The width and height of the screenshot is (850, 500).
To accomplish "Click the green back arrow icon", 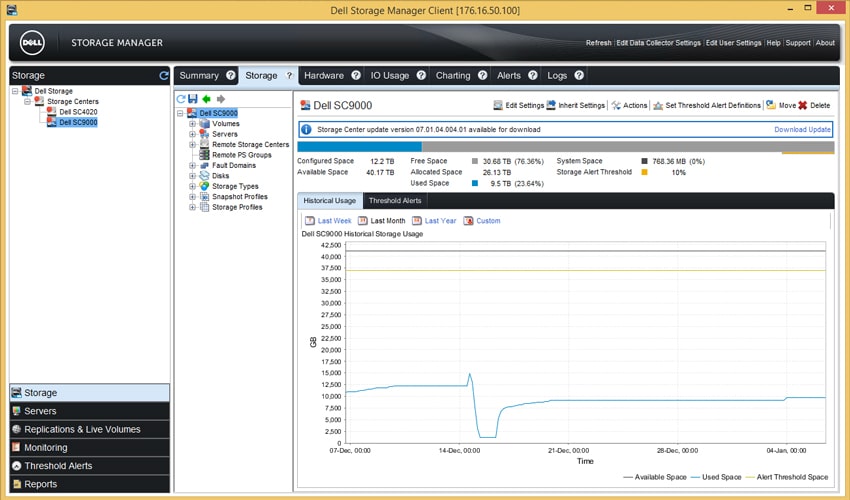I will (207, 99).
